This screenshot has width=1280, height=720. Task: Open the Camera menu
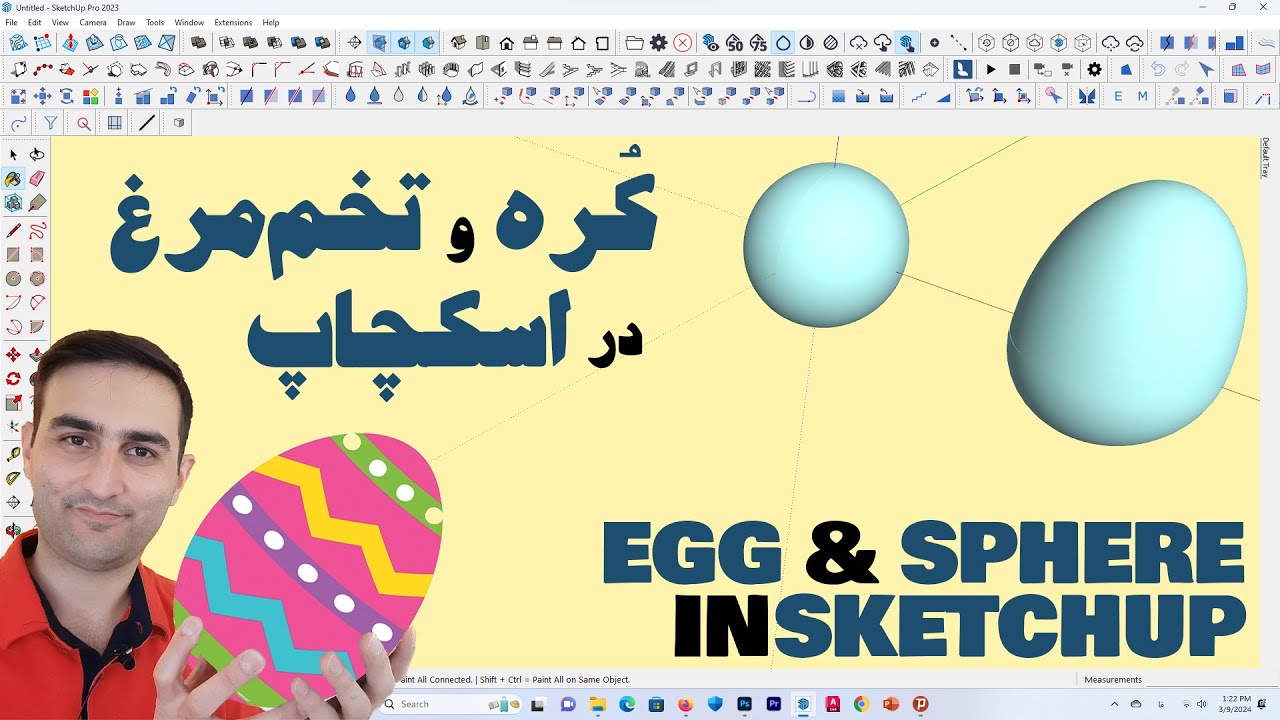(x=93, y=22)
